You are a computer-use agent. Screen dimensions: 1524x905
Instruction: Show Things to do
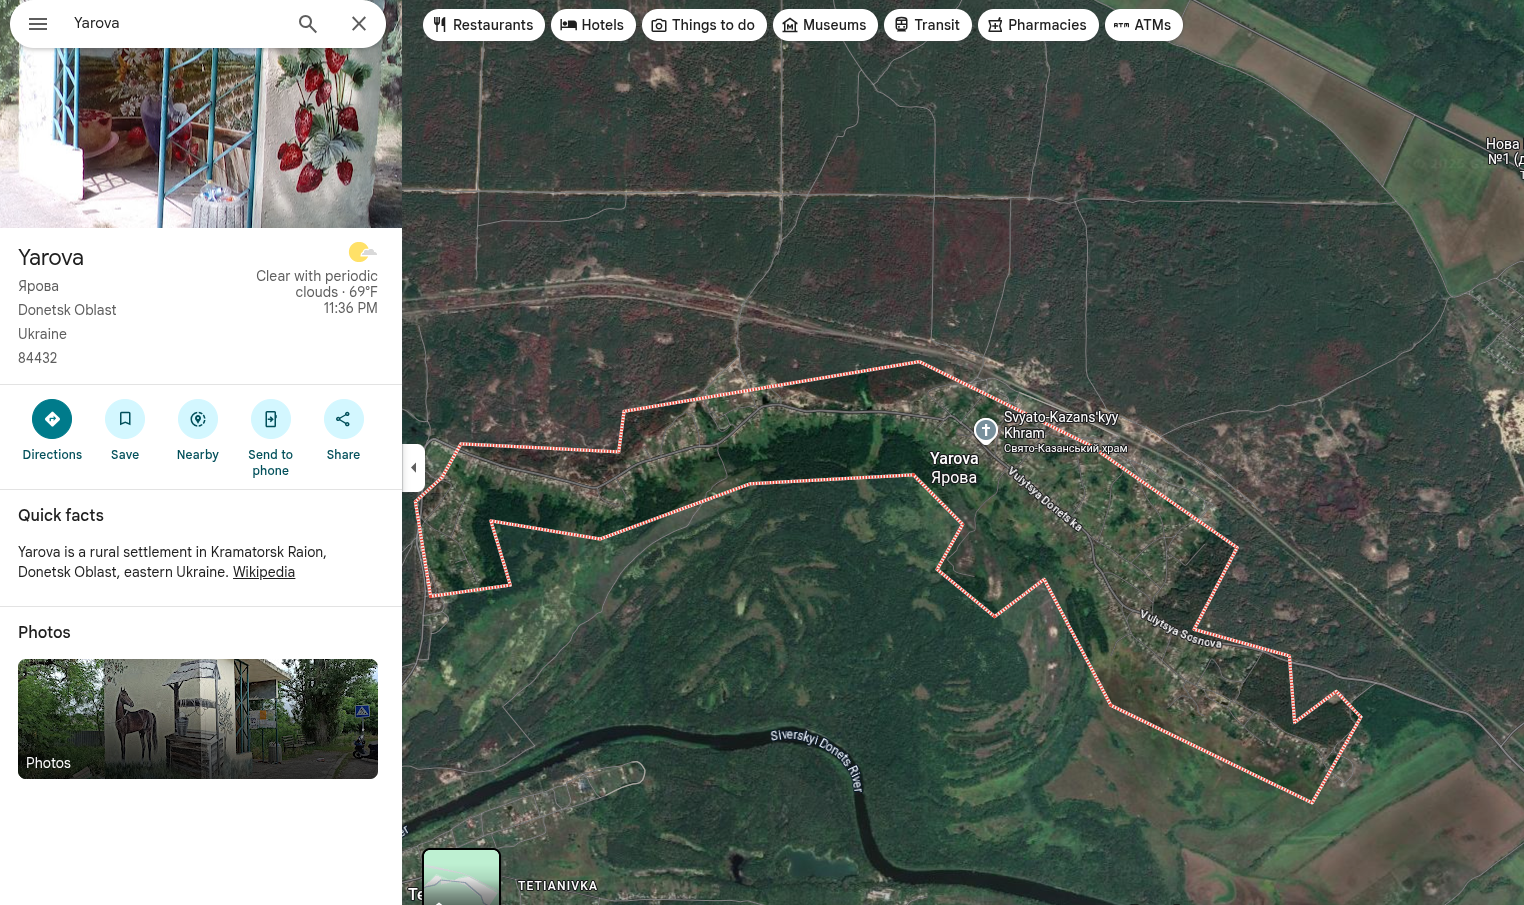[704, 25]
